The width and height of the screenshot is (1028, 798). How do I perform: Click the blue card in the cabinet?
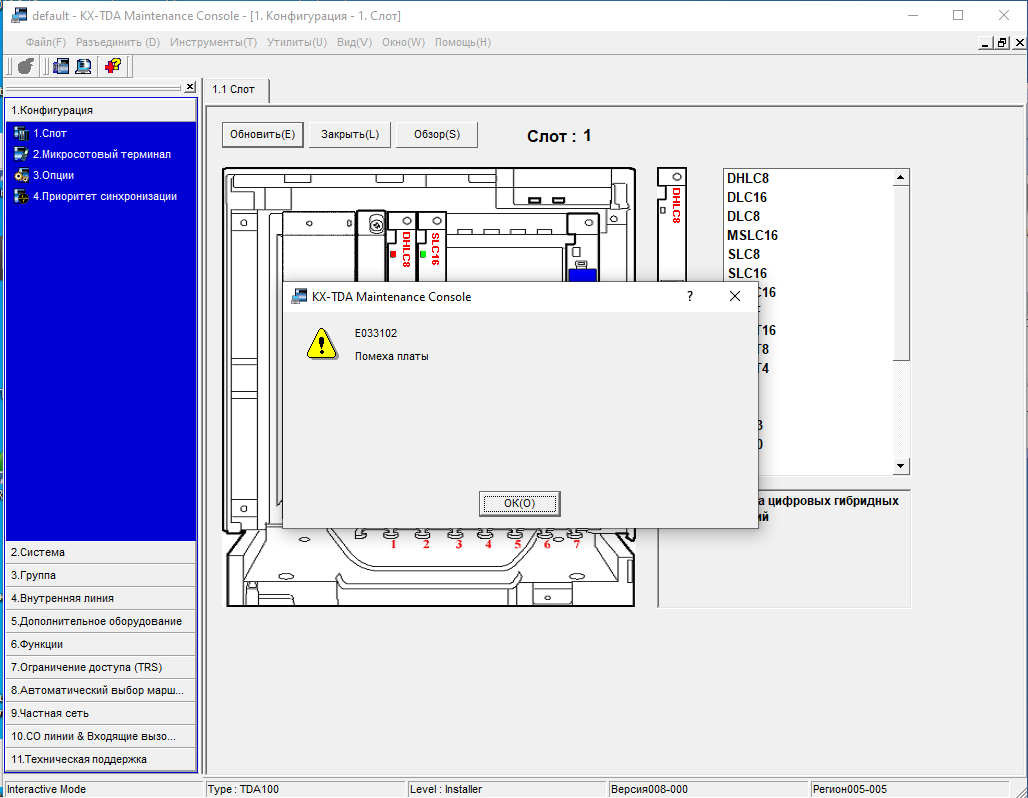[582, 273]
